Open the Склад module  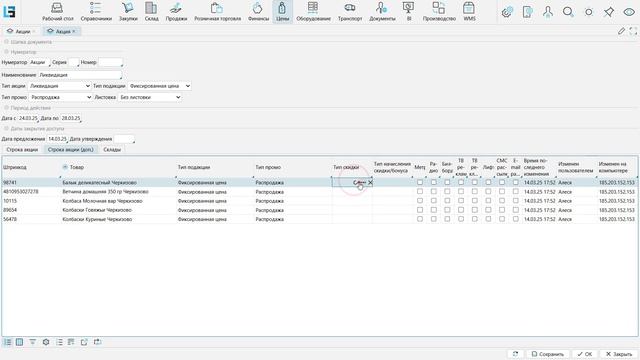coord(151,12)
